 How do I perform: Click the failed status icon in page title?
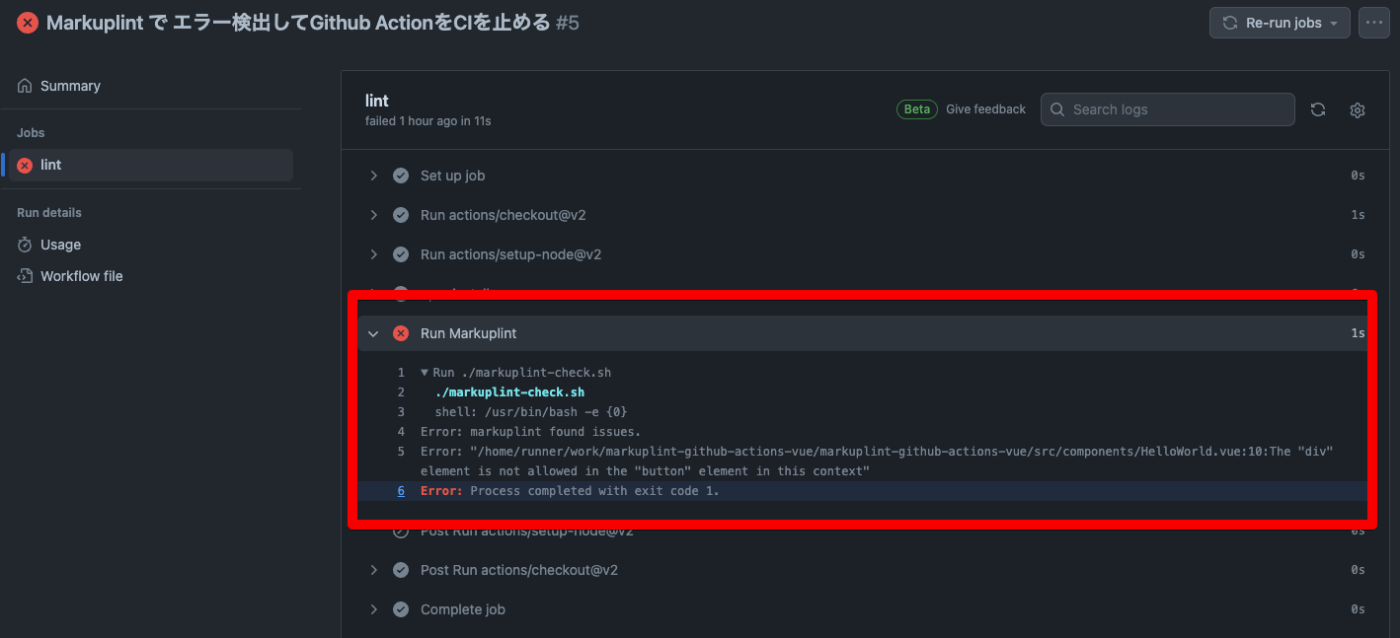27,23
